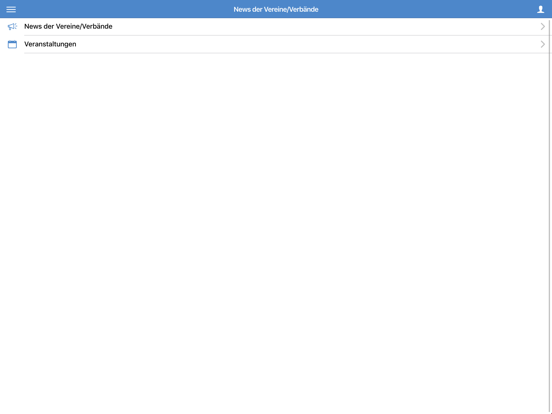Open 'Veranstaltungen' list entry
This screenshot has width=552, height=414.
coord(276,44)
